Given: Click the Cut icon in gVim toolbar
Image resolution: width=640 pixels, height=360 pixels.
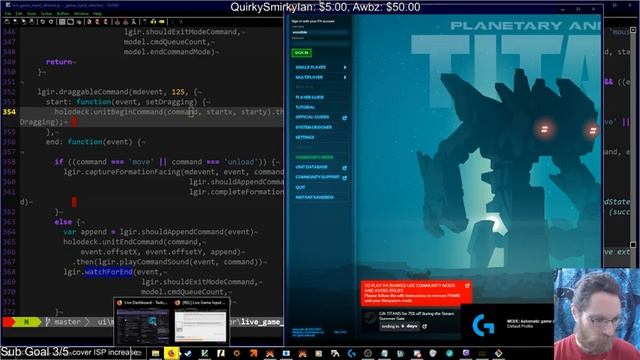Looking at the screenshot, I should tap(62, 22).
